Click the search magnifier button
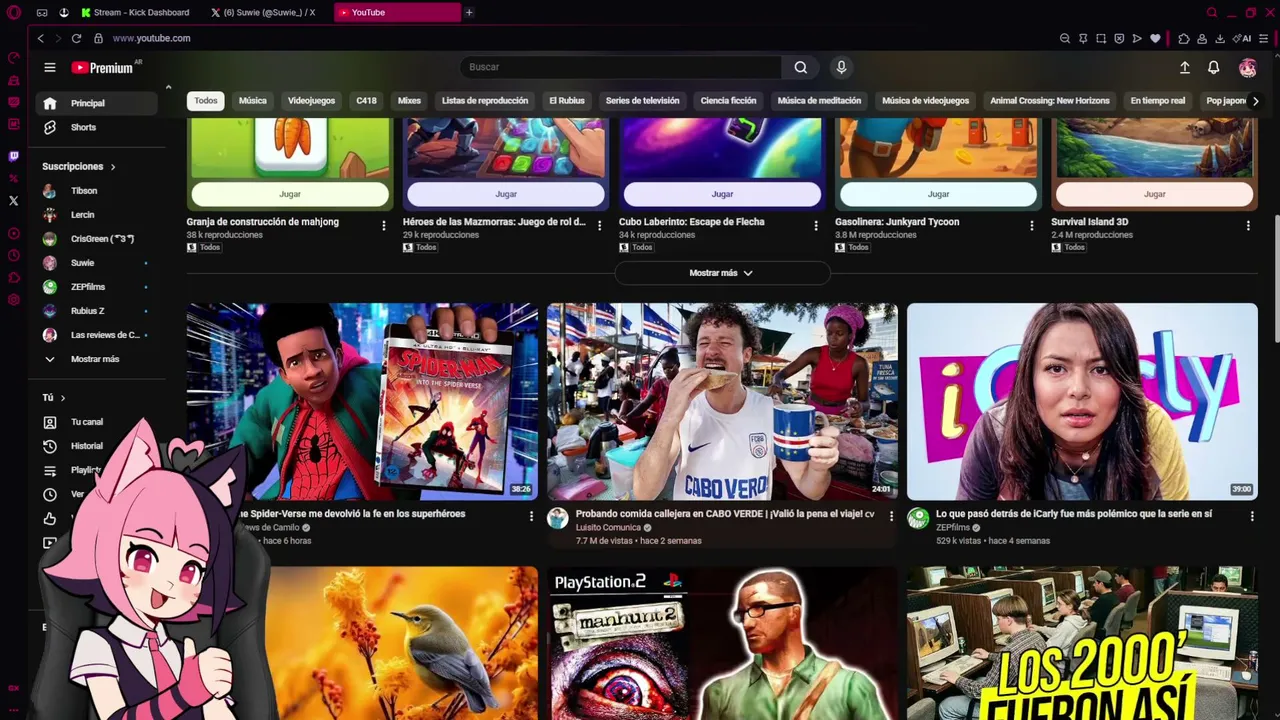Image resolution: width=1280 pixels, height=720 pixels. click(x=801, y=67)
